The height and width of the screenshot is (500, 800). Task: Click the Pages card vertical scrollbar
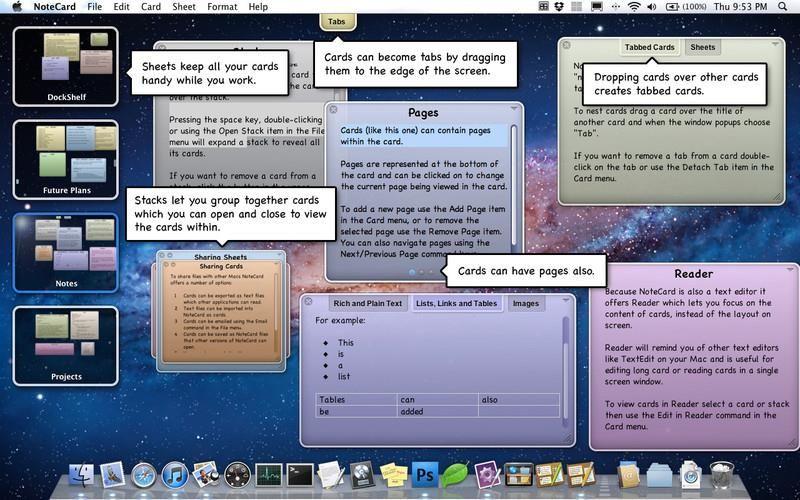point(515,190)
